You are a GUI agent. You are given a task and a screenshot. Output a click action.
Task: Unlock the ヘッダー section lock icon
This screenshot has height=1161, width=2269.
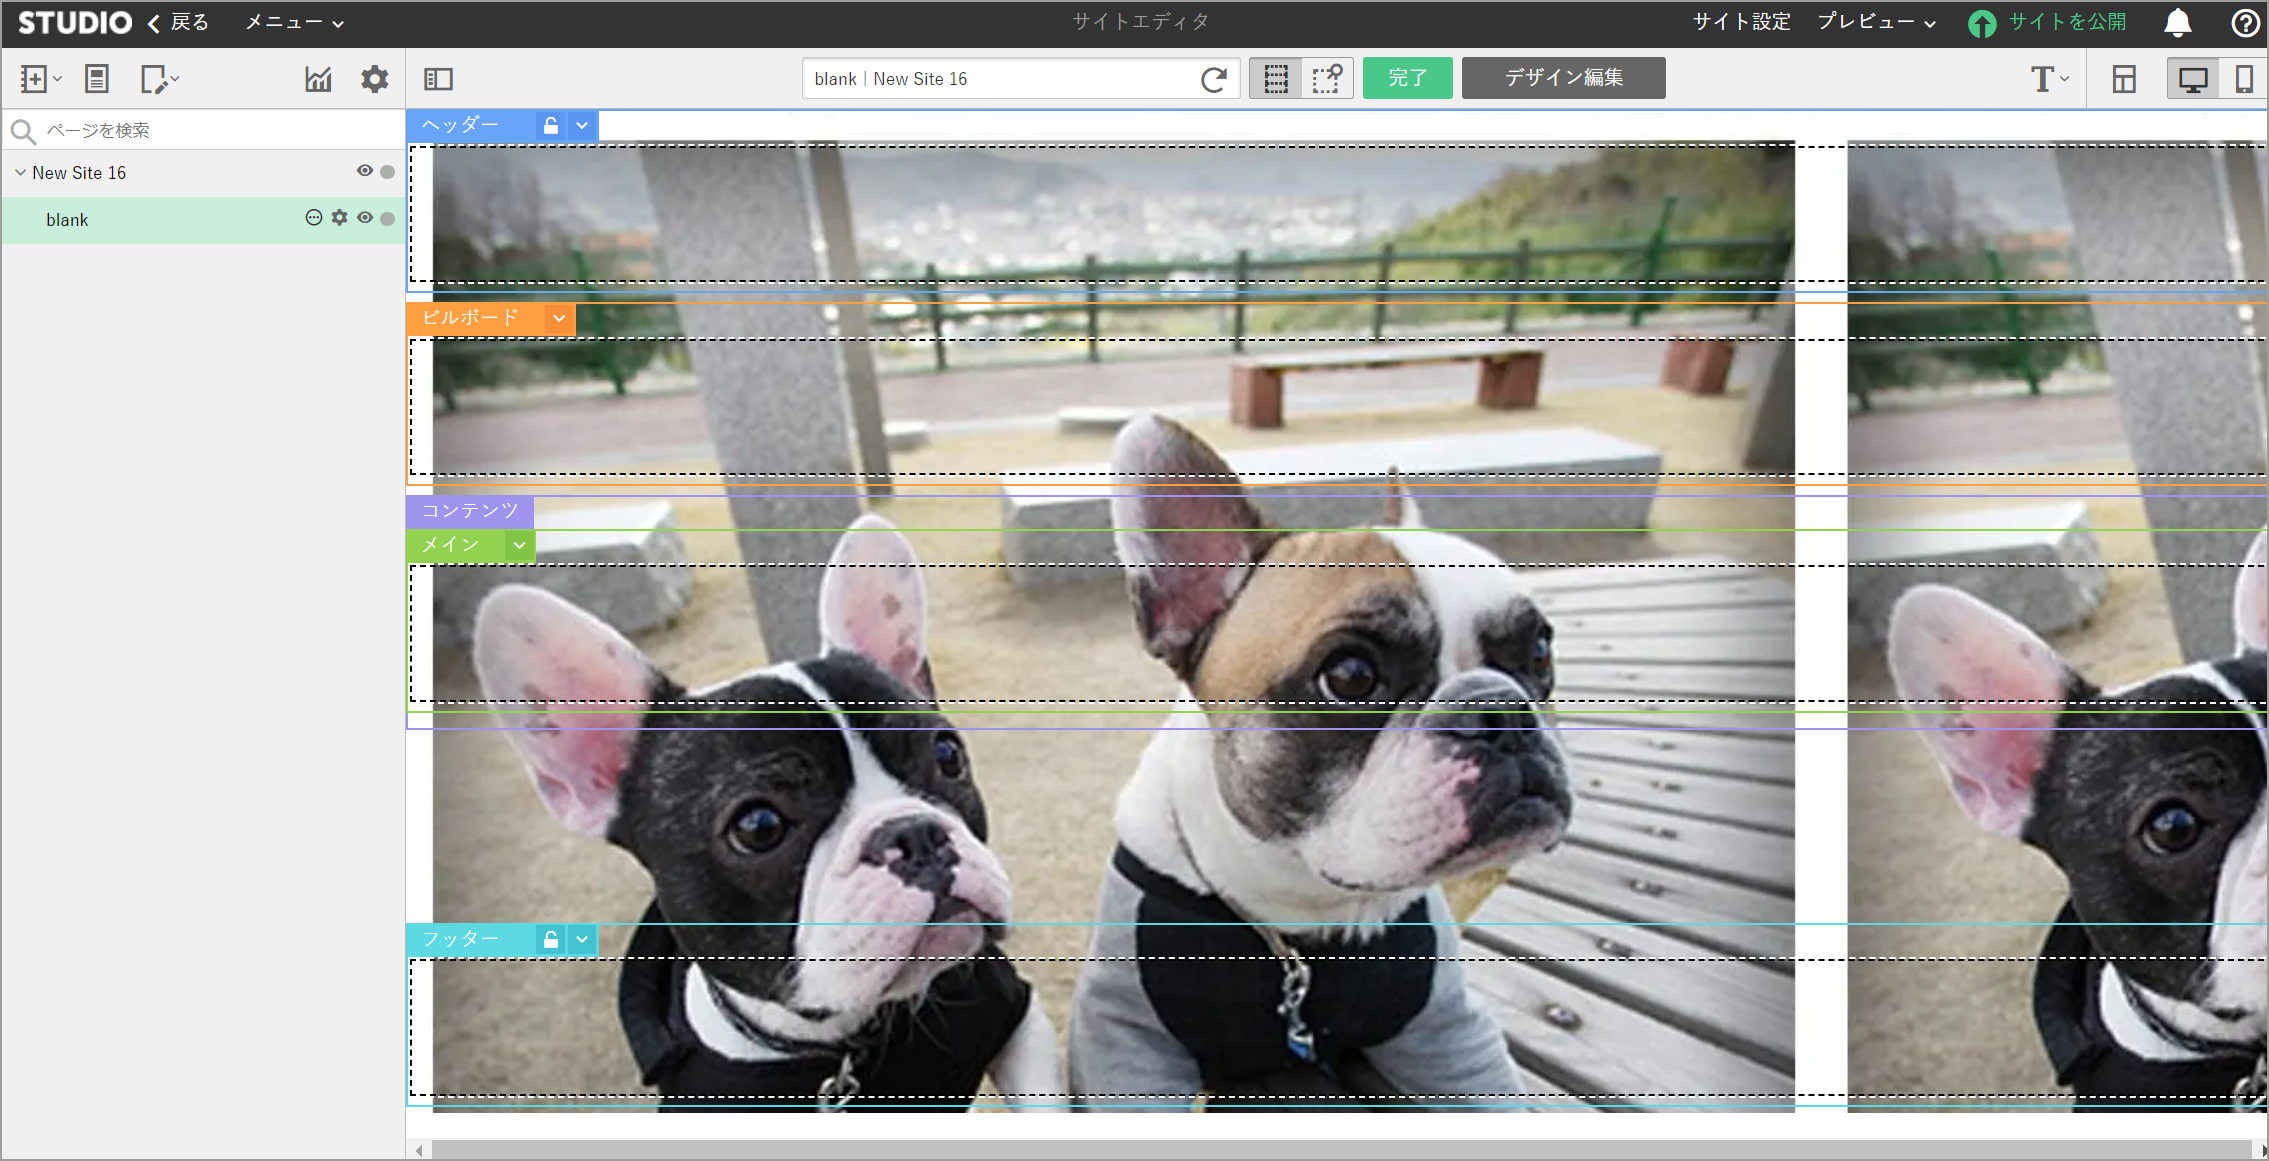[551, 126]
